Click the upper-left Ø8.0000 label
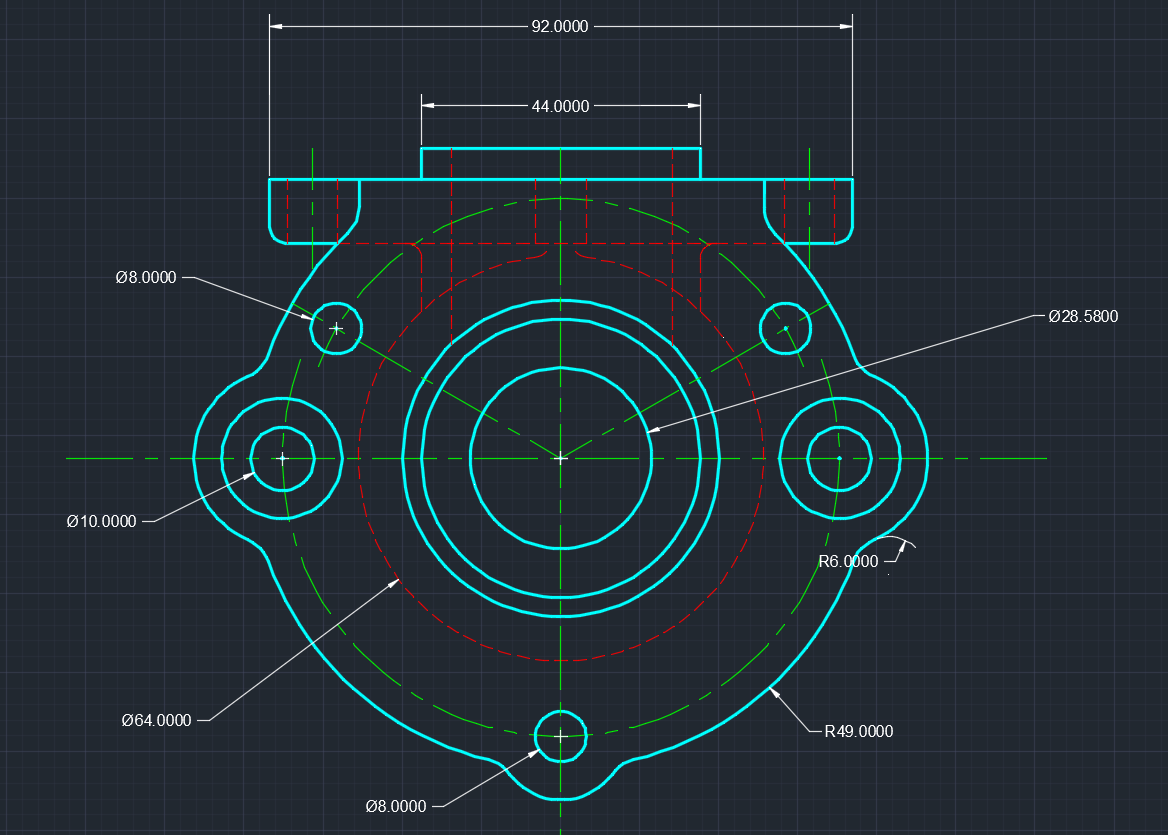The image size is (1168, 835). [146, 278]
